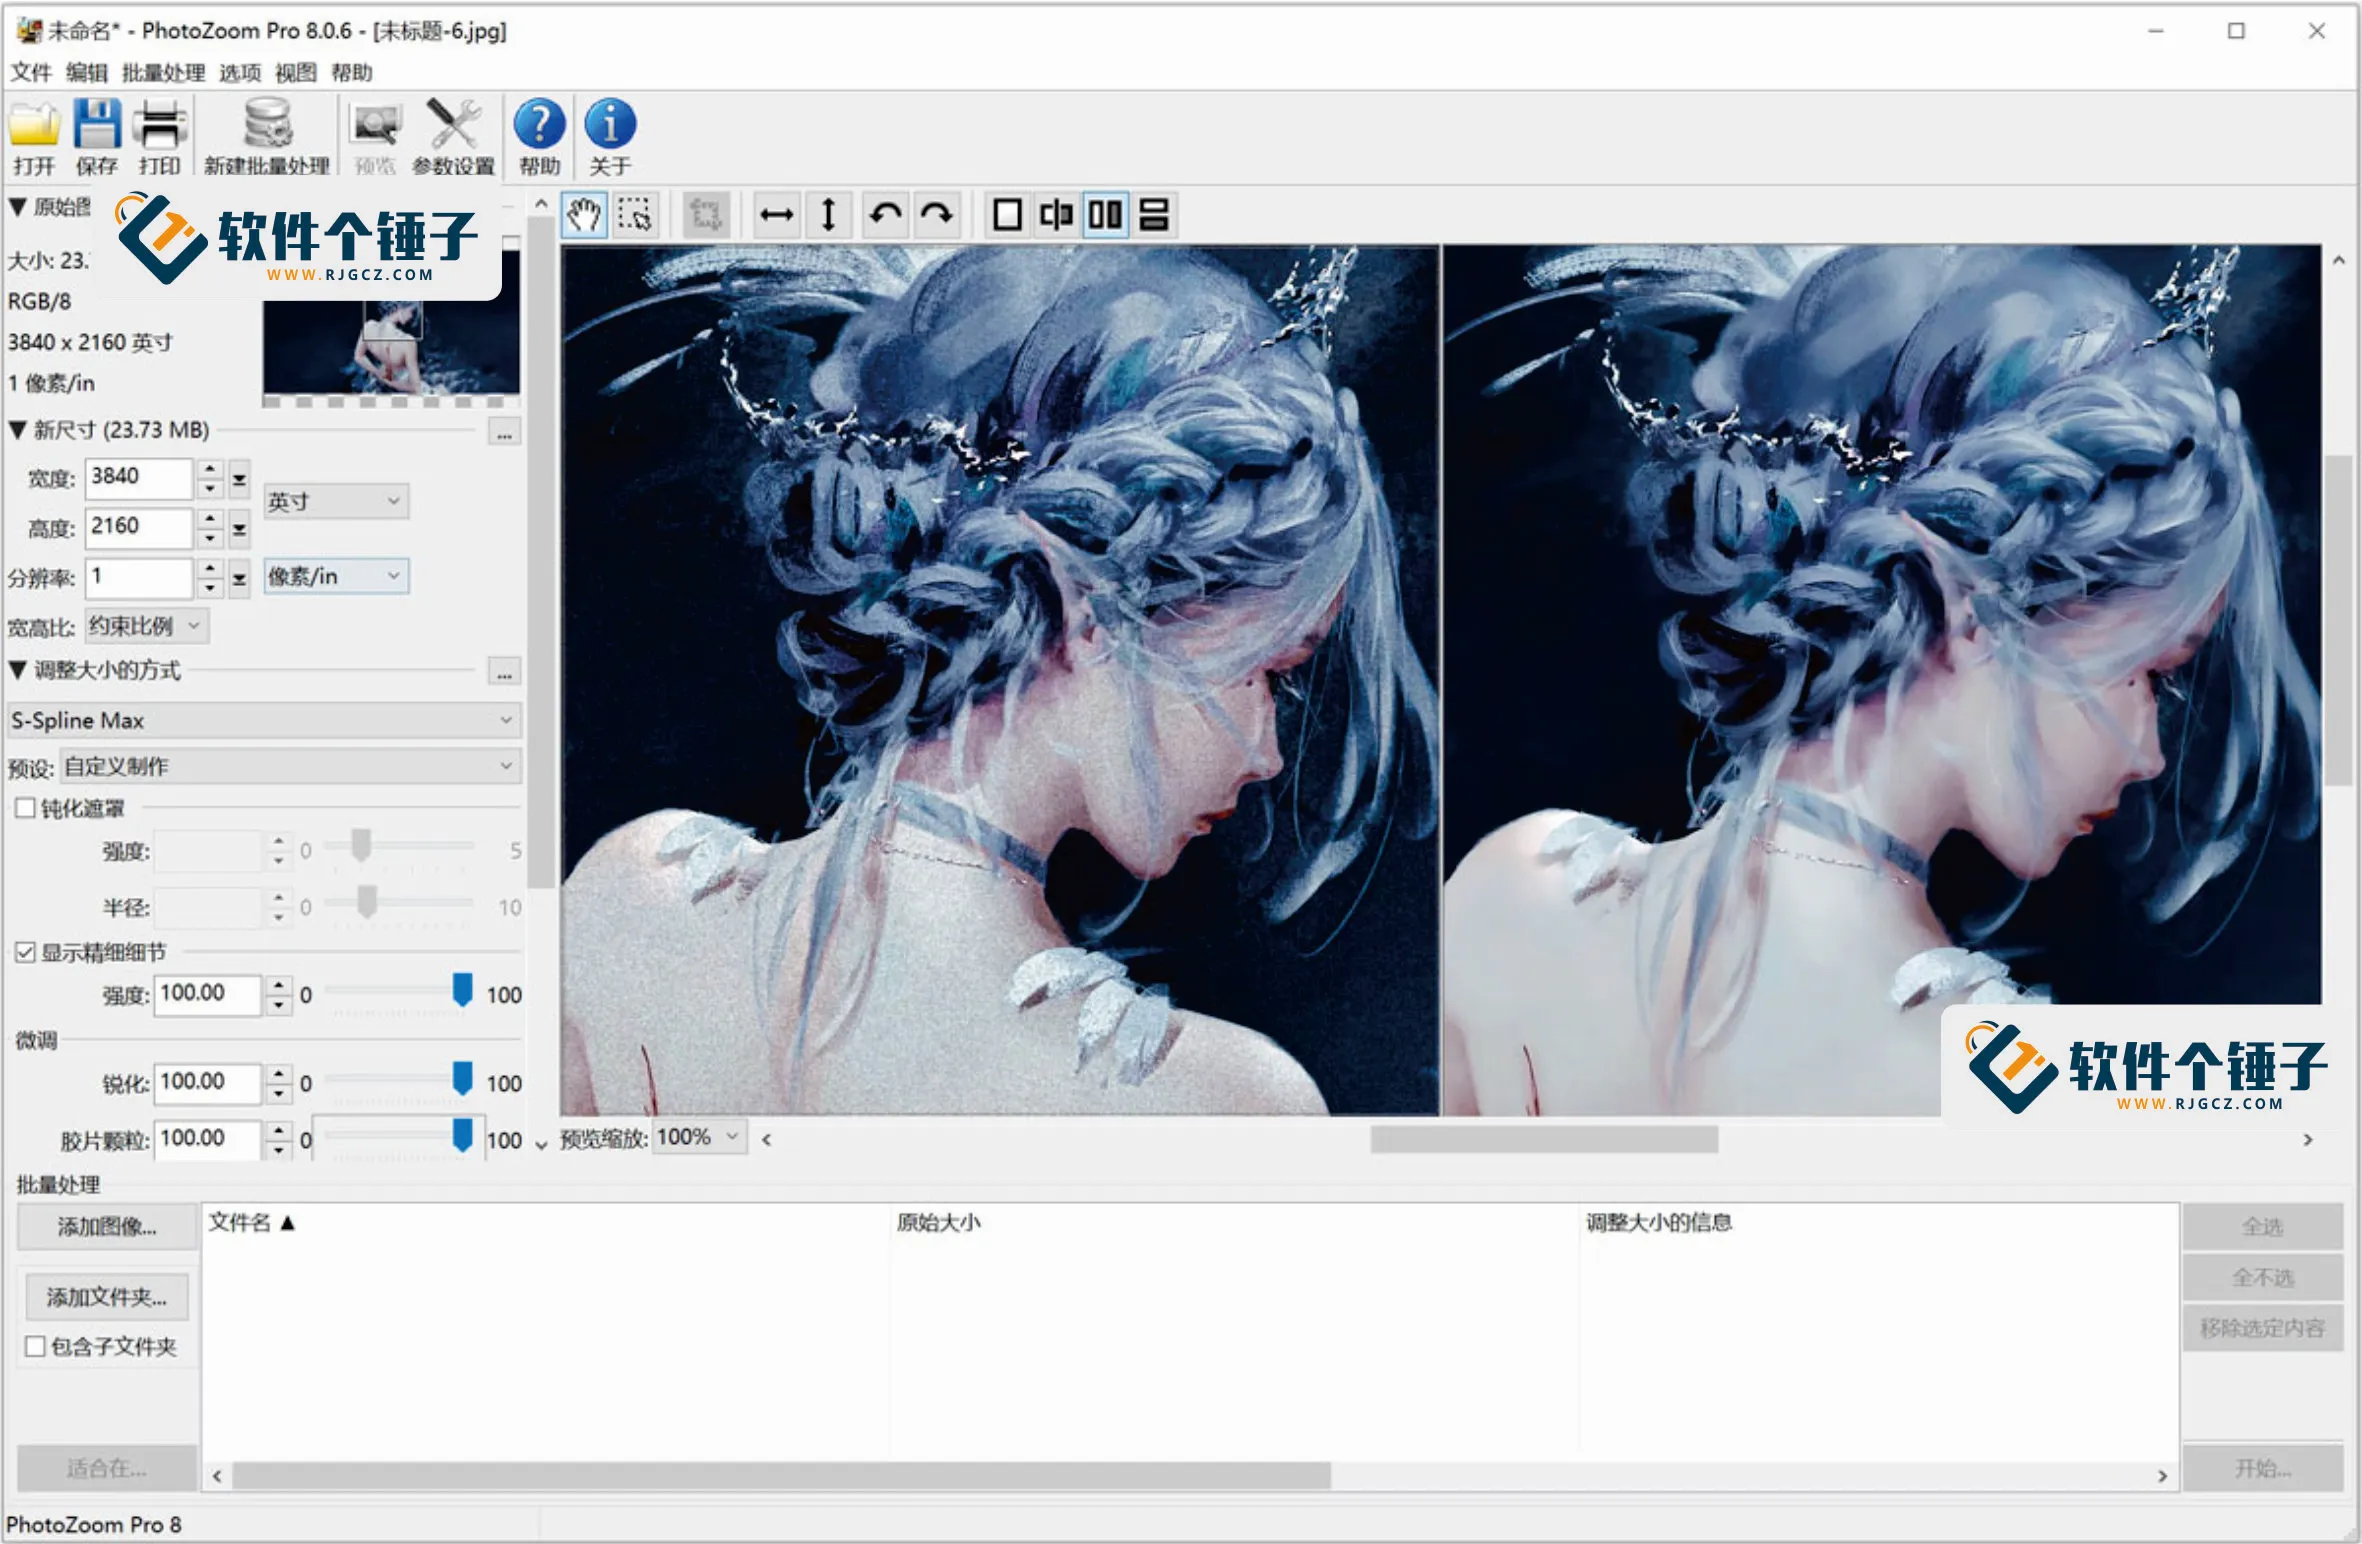Image resolution: width=2362 pixels, height=1544 pixels.
Task: Open the 文件 menu
Action: (31, 73)
